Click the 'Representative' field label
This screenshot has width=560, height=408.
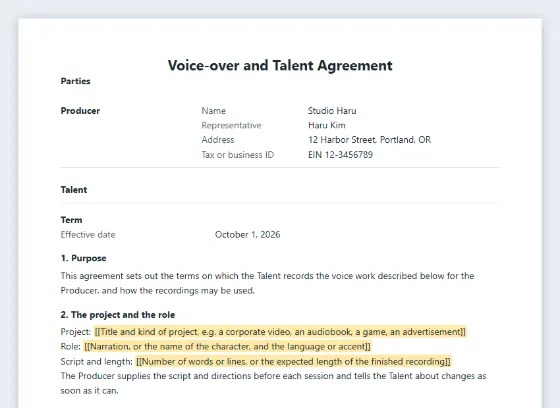coord(231,125)
